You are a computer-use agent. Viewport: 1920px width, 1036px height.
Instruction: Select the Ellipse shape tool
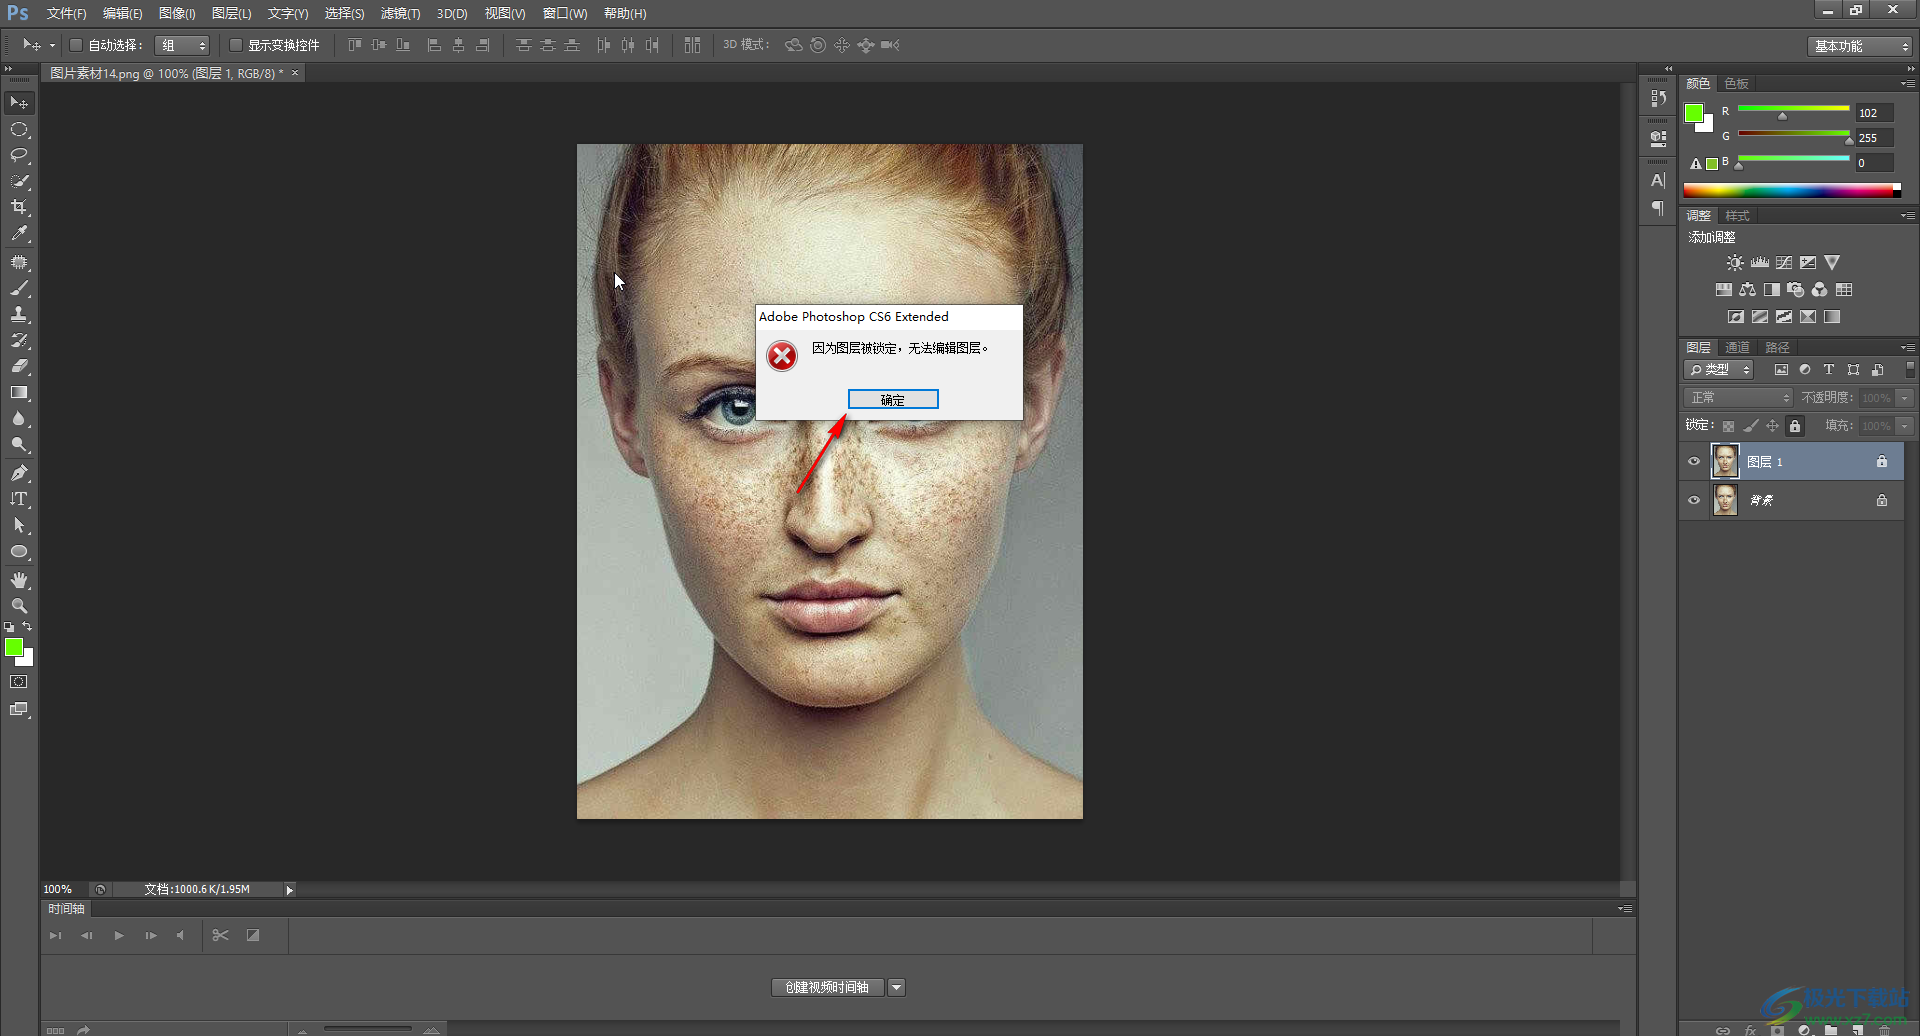click(x=19, y=552)
